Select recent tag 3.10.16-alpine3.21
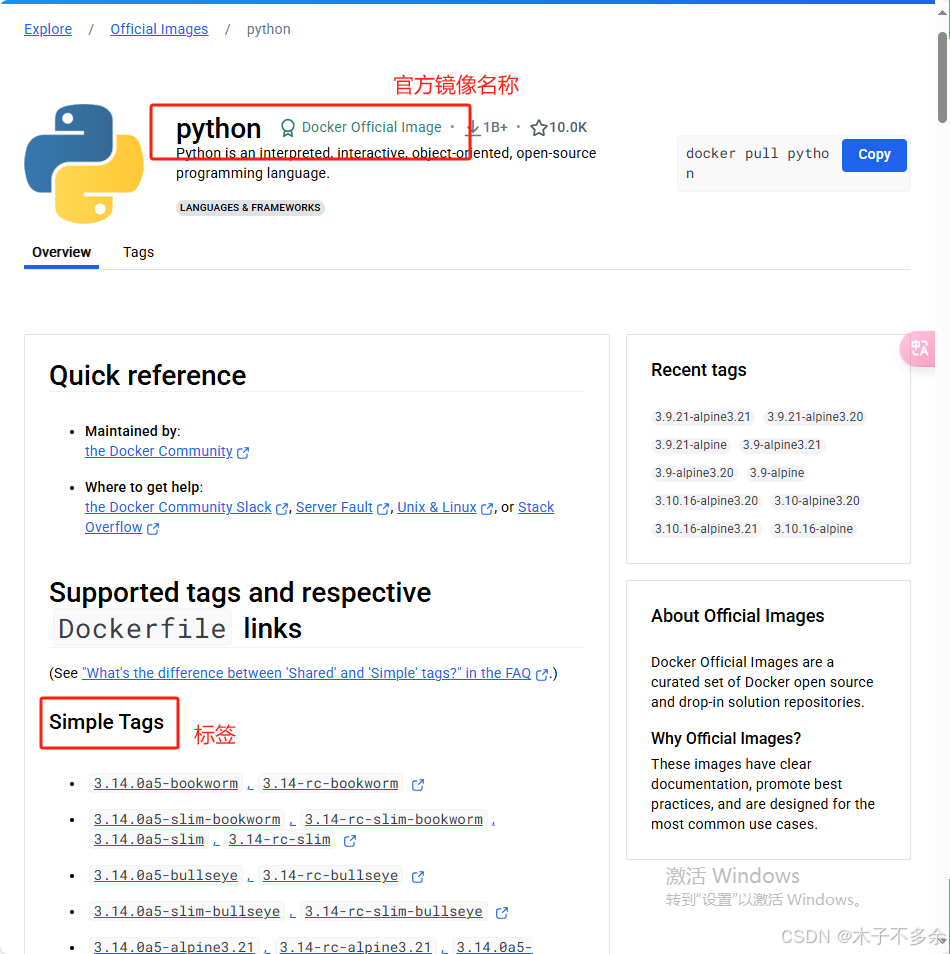950x954 pixels. point(707,529)
